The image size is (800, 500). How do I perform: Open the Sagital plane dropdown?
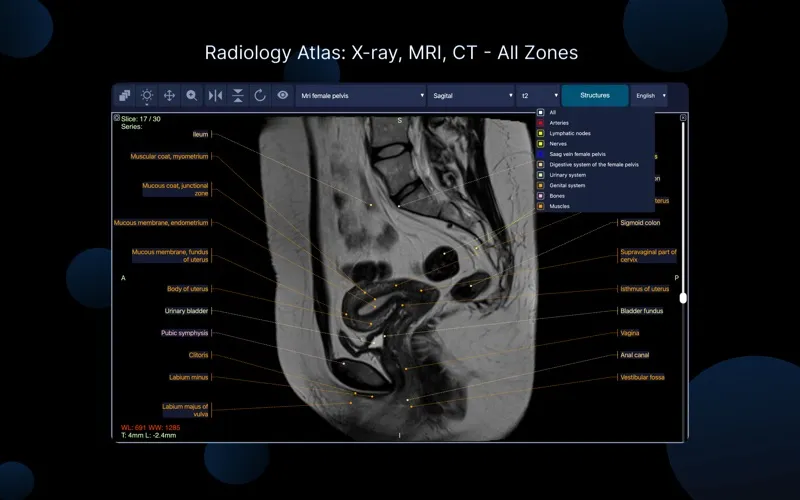[x=471, y=95]
